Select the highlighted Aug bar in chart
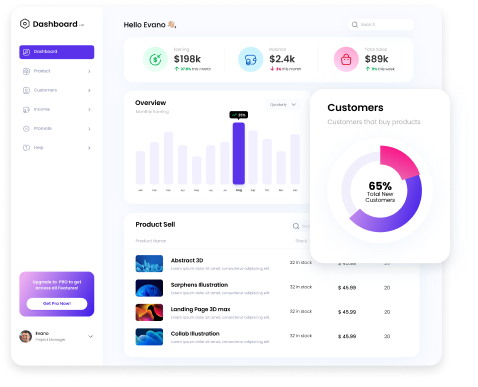Viewport: 478px width, 387px height. (x=239, y=153)
